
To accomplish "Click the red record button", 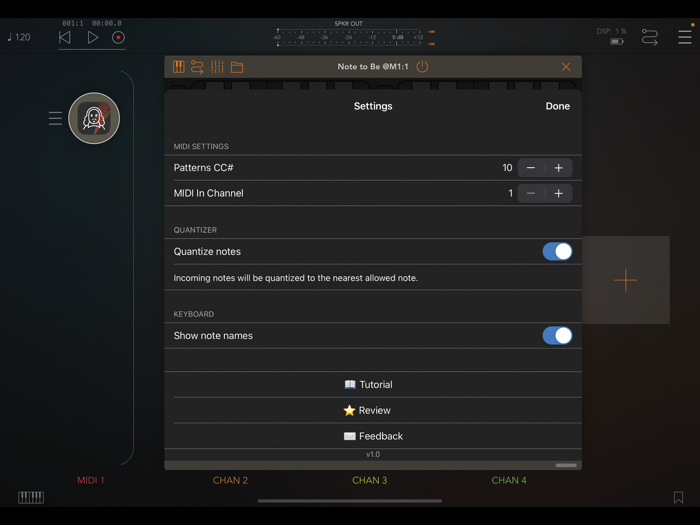I will pos(118,38).
